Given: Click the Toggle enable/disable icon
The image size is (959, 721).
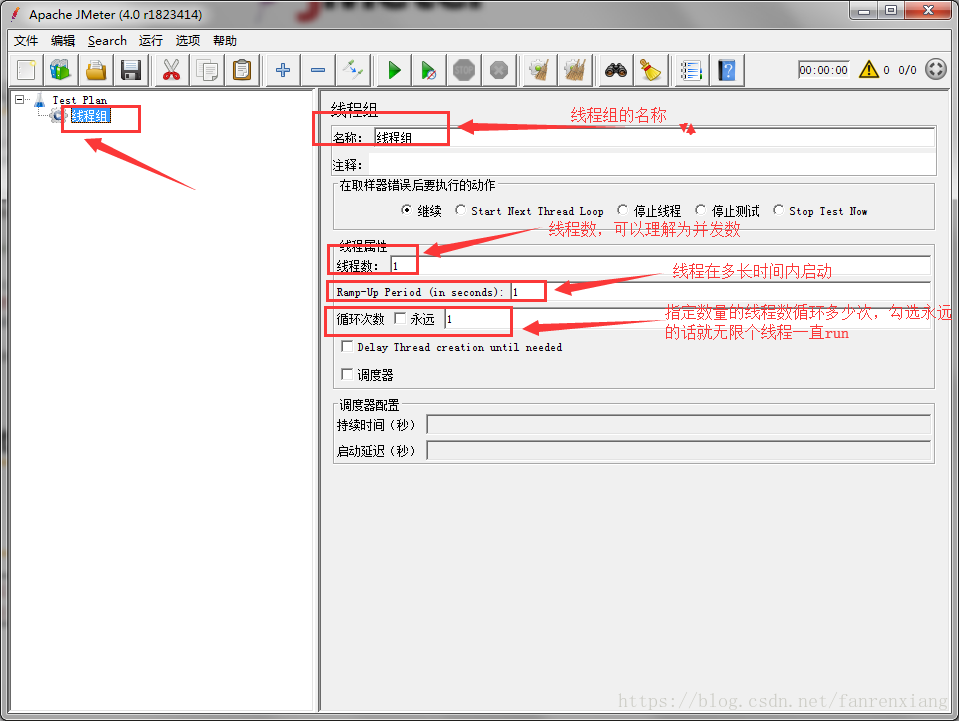Looking at the screenshot, I should 353,70.
